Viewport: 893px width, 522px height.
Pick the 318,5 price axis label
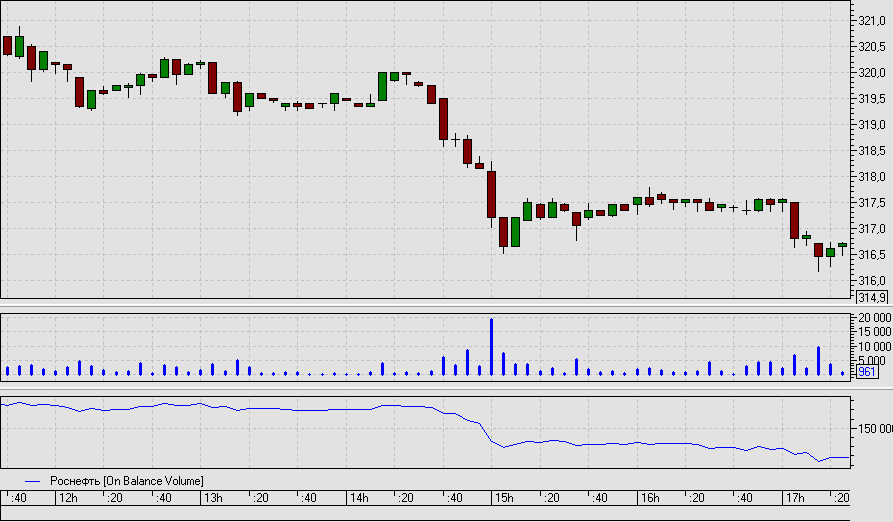[871, 151]
